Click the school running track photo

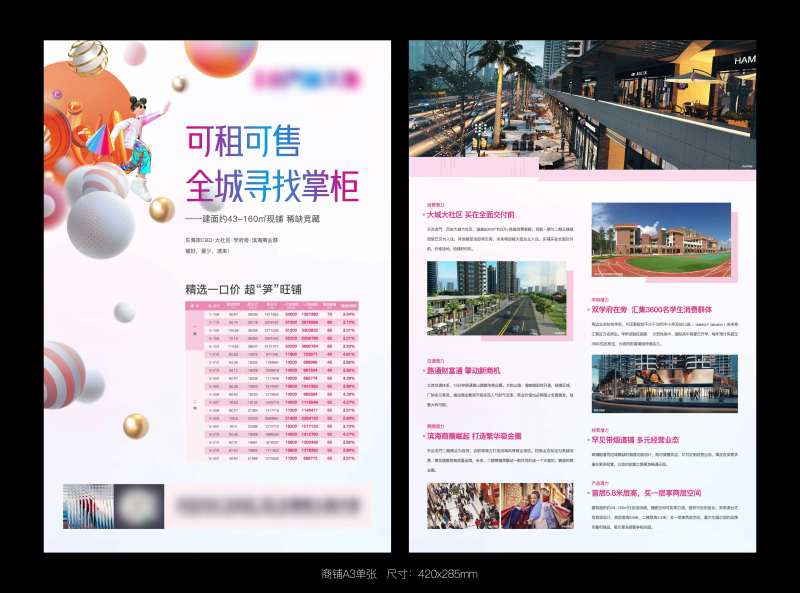[660, 240]
